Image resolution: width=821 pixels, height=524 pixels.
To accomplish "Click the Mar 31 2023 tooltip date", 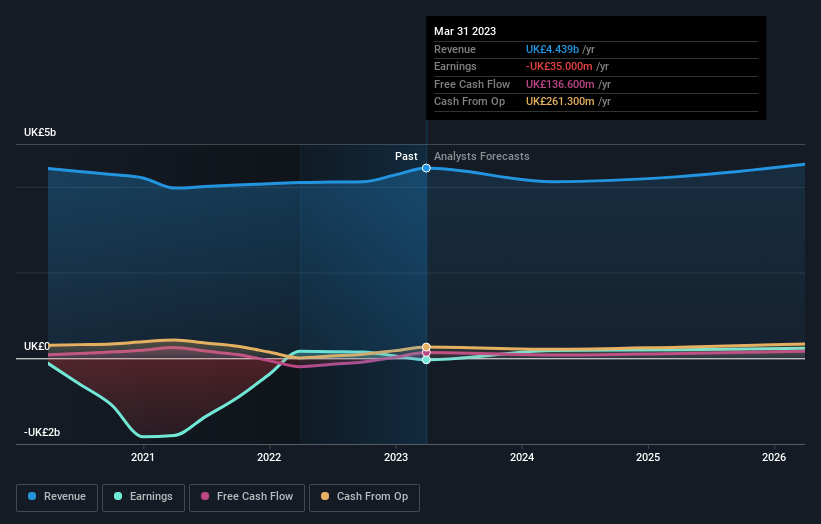I will pyautogui.click(x=465, y=31).
